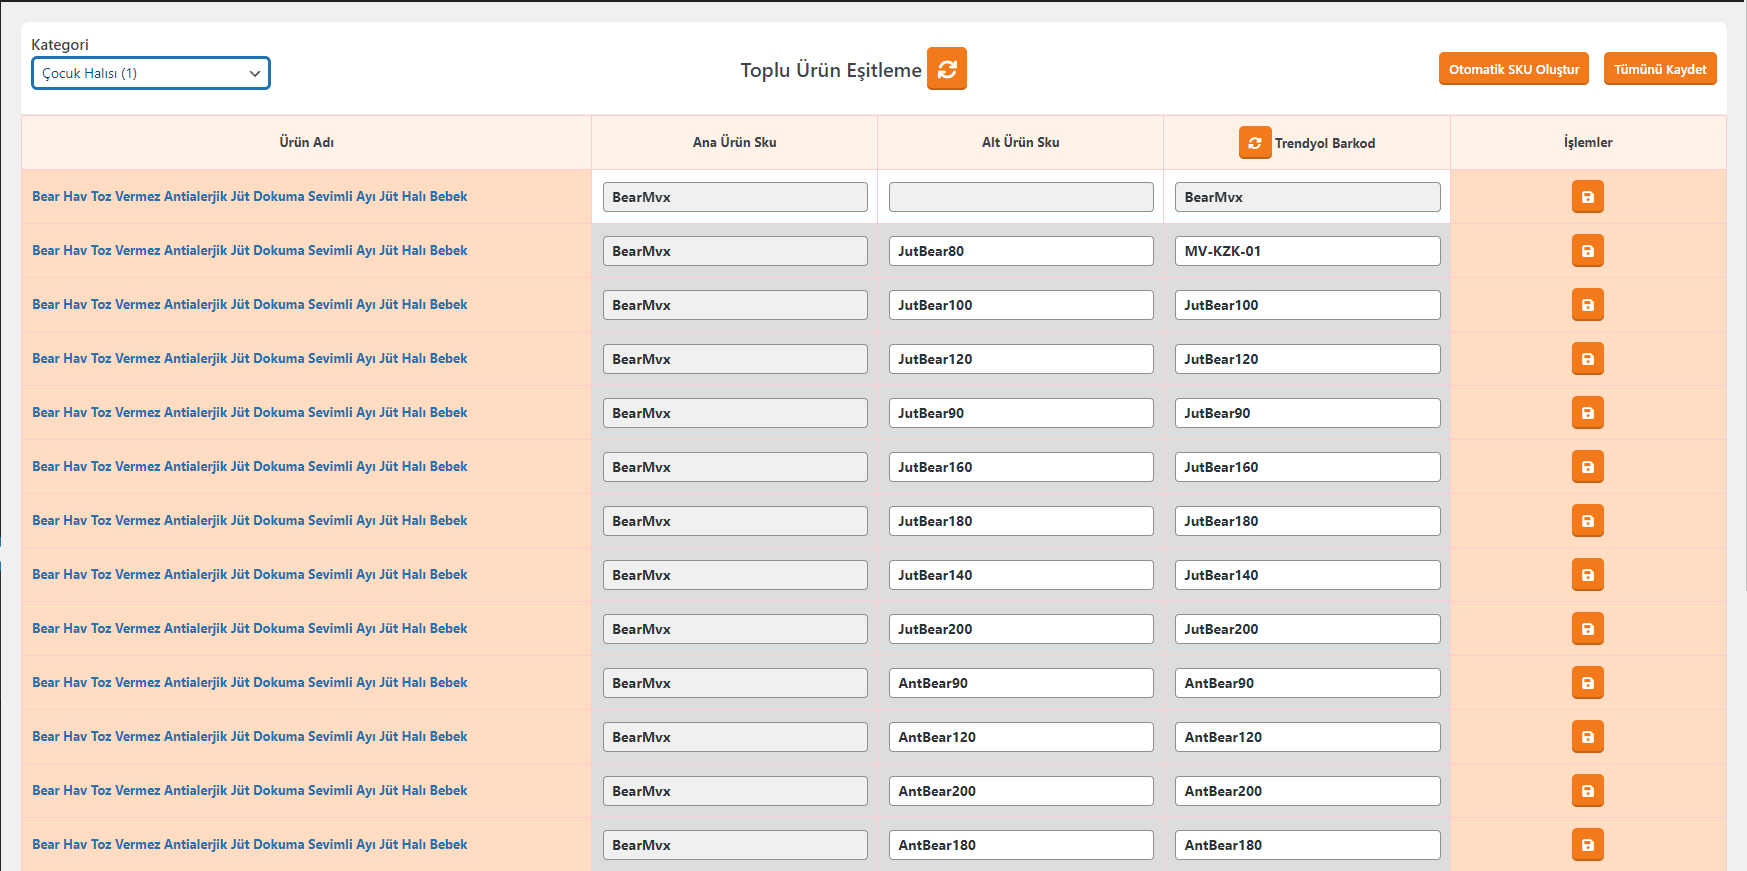Click Tümünü Kaydet button

coord(1659,69)
